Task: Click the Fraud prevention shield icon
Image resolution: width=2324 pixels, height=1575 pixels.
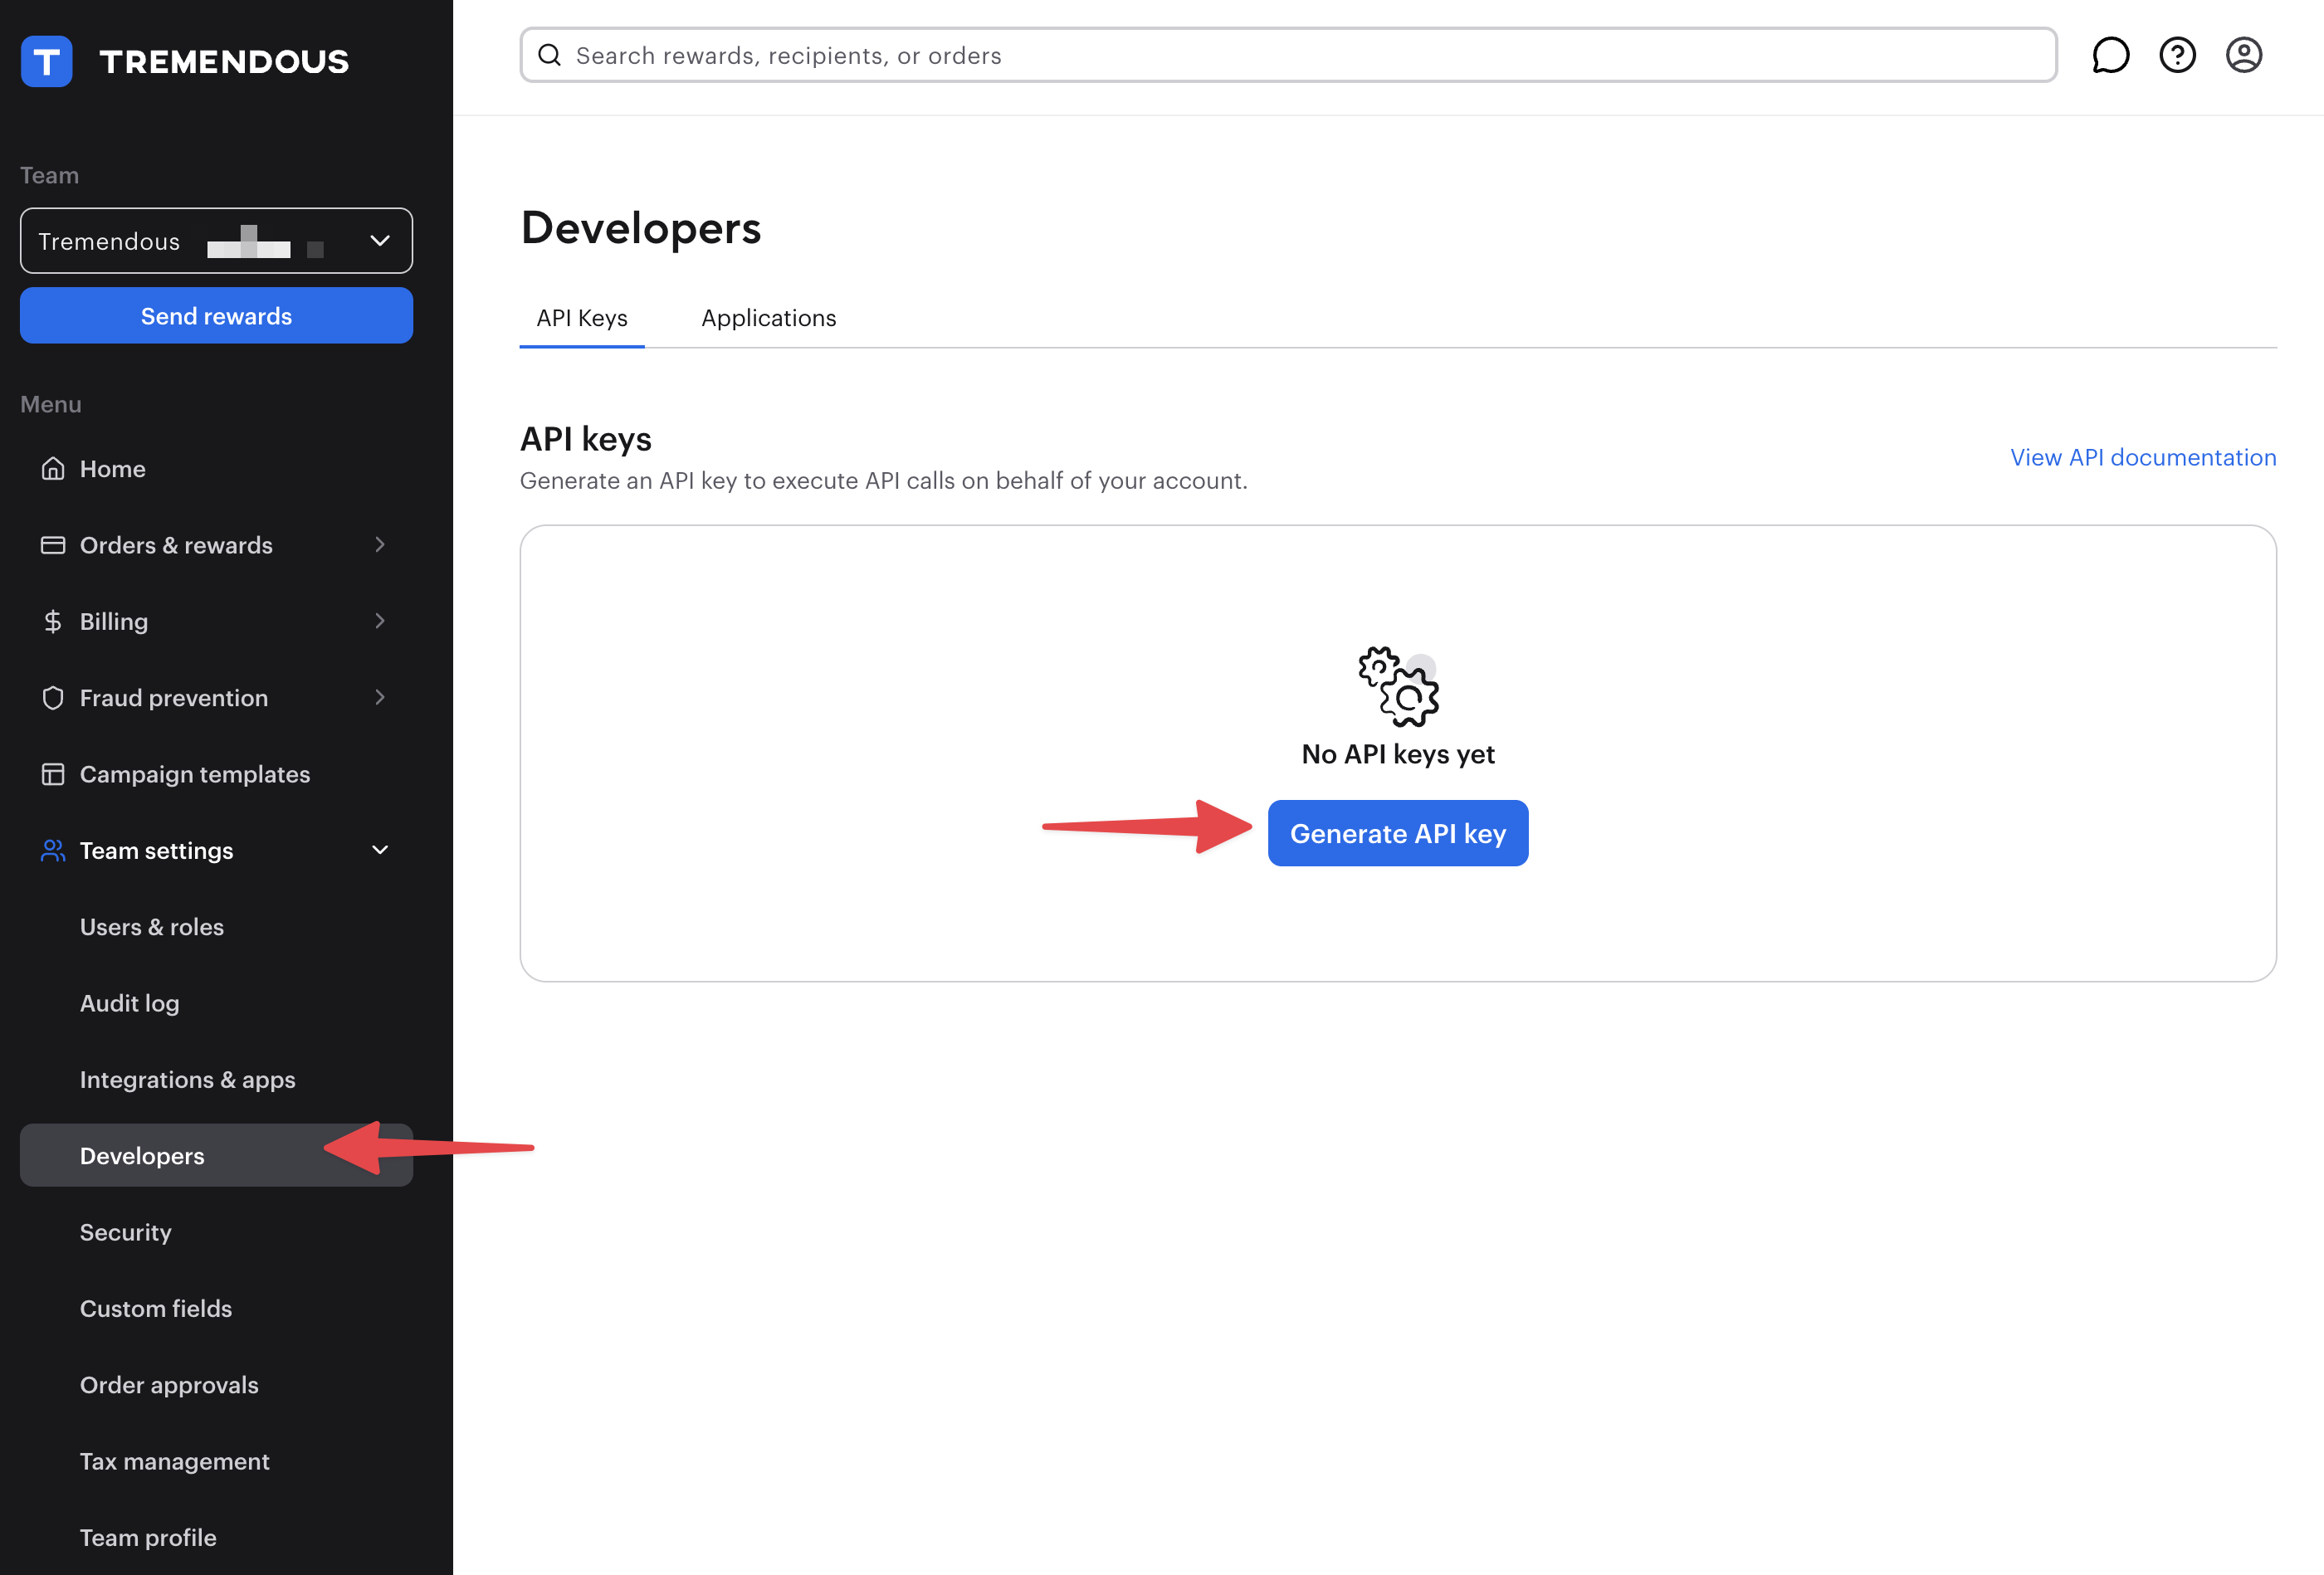Action: [53, 698]
